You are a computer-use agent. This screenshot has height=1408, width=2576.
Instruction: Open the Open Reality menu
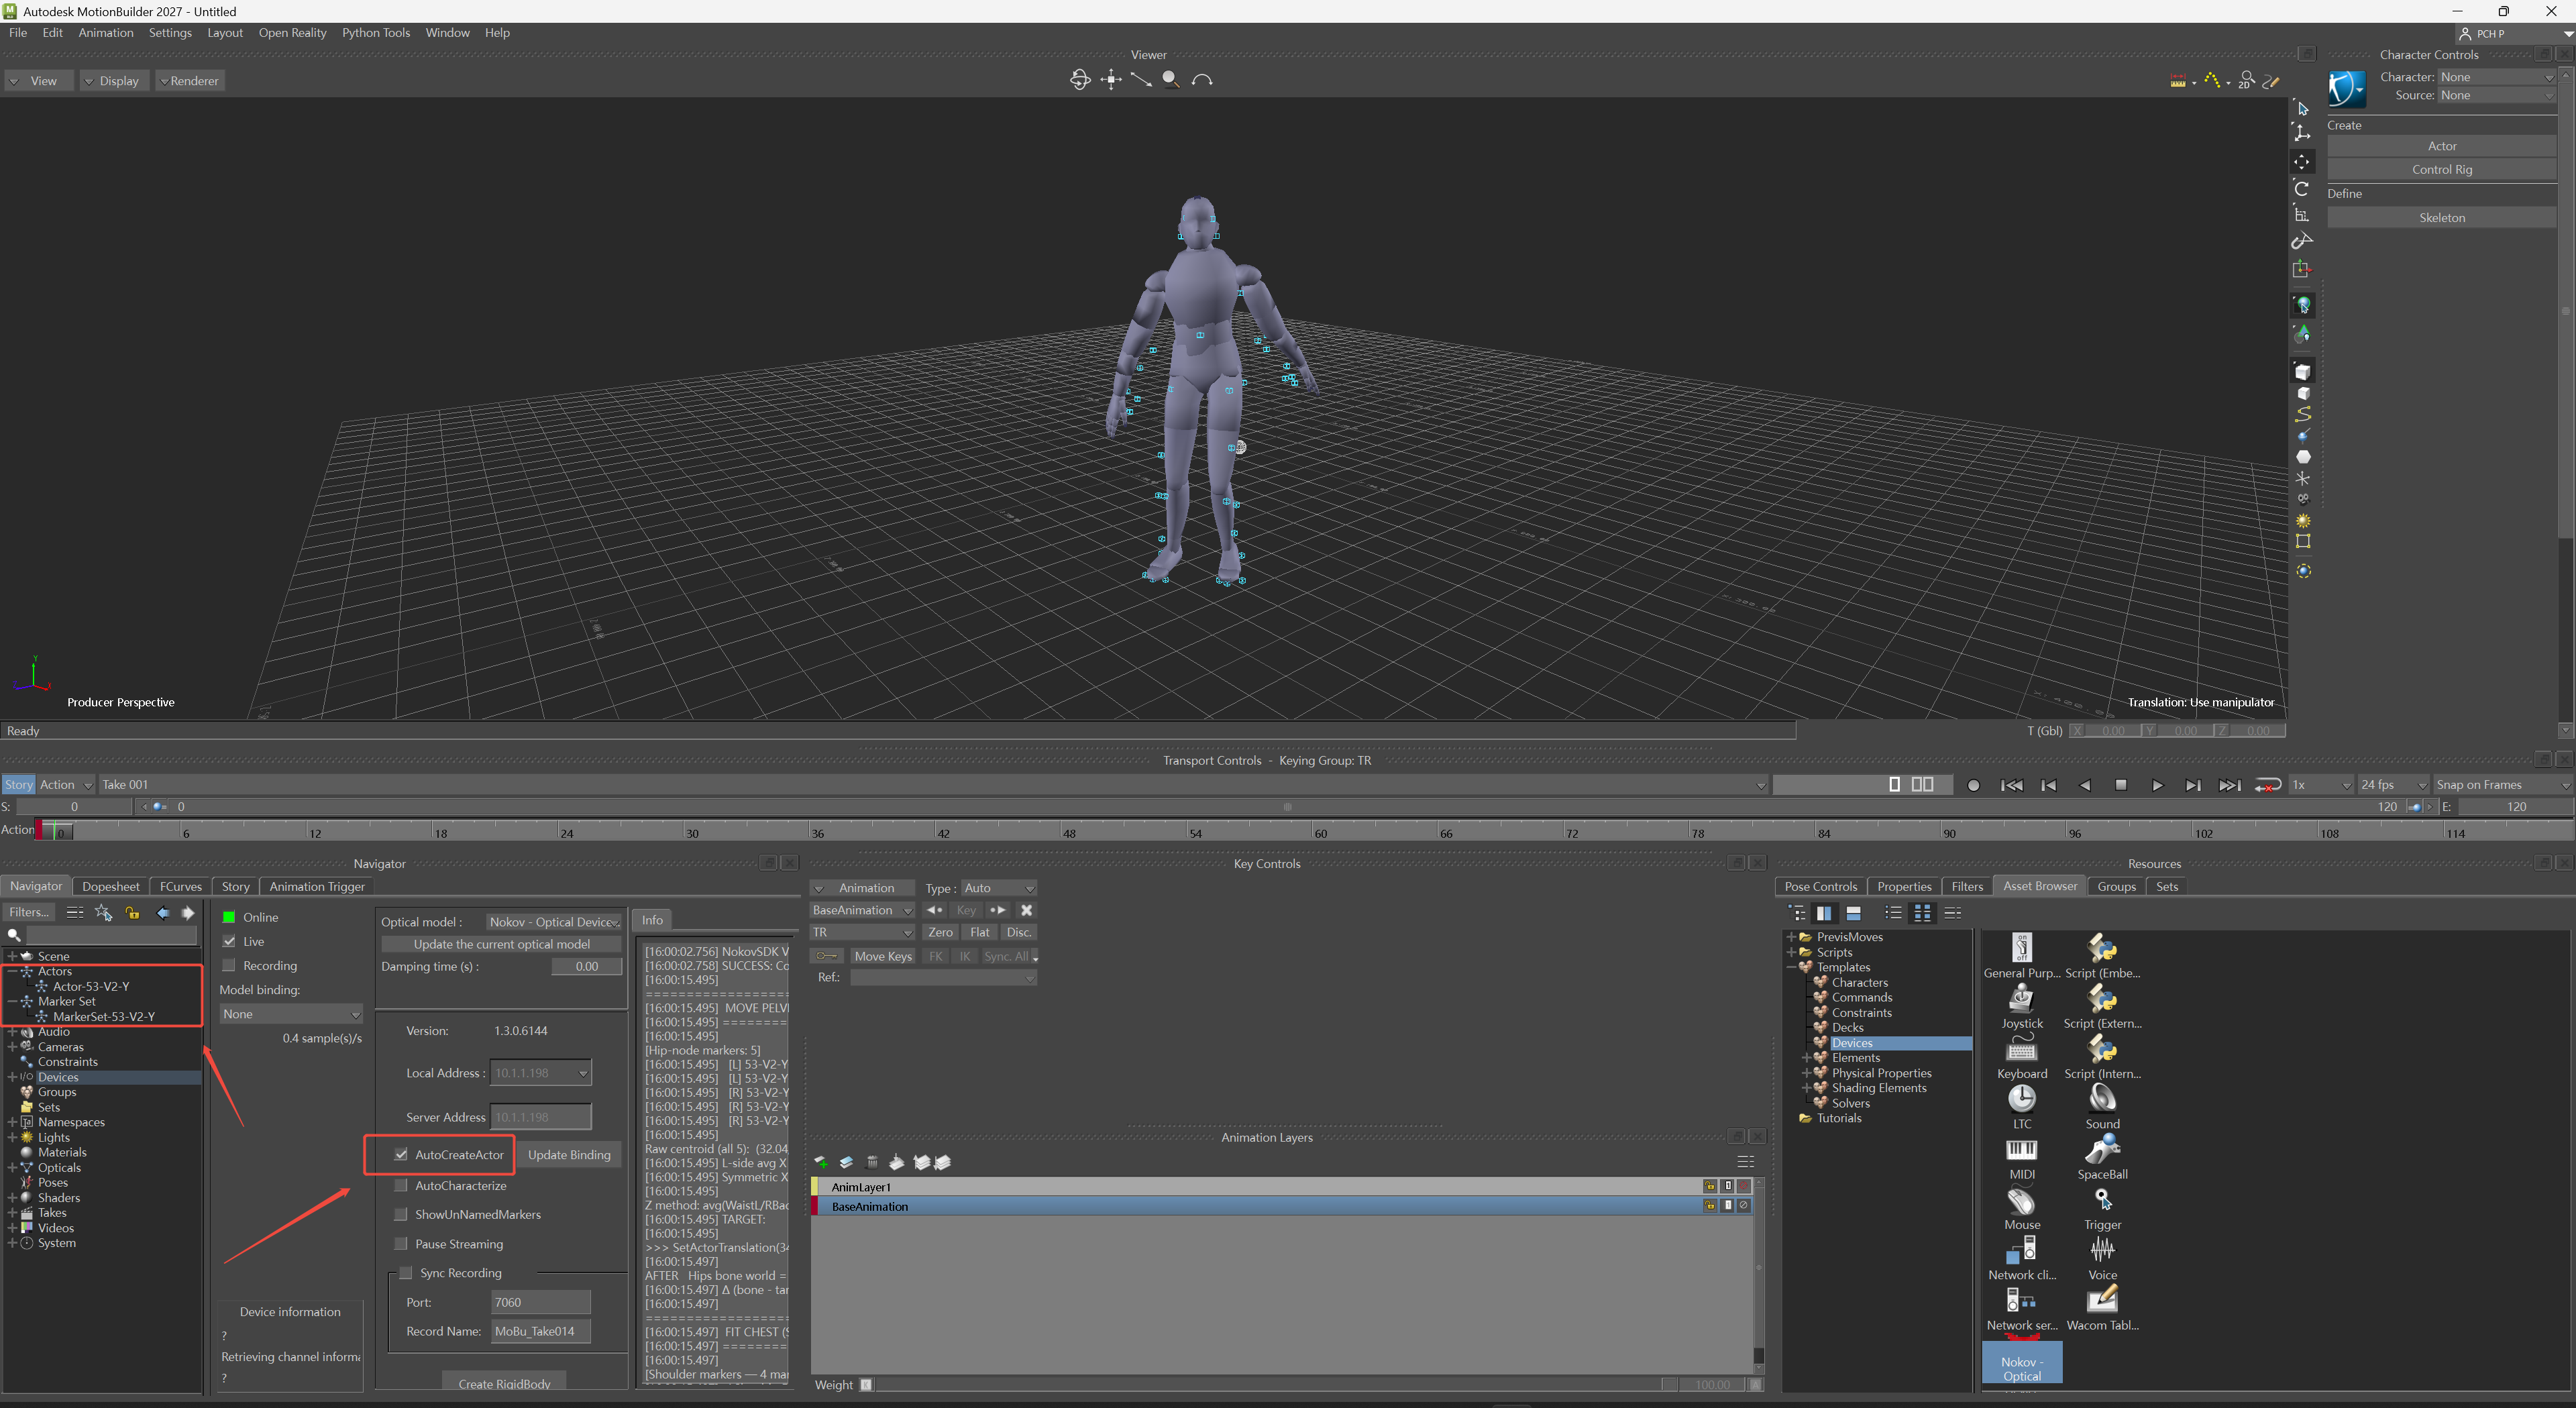coord(292,33)
